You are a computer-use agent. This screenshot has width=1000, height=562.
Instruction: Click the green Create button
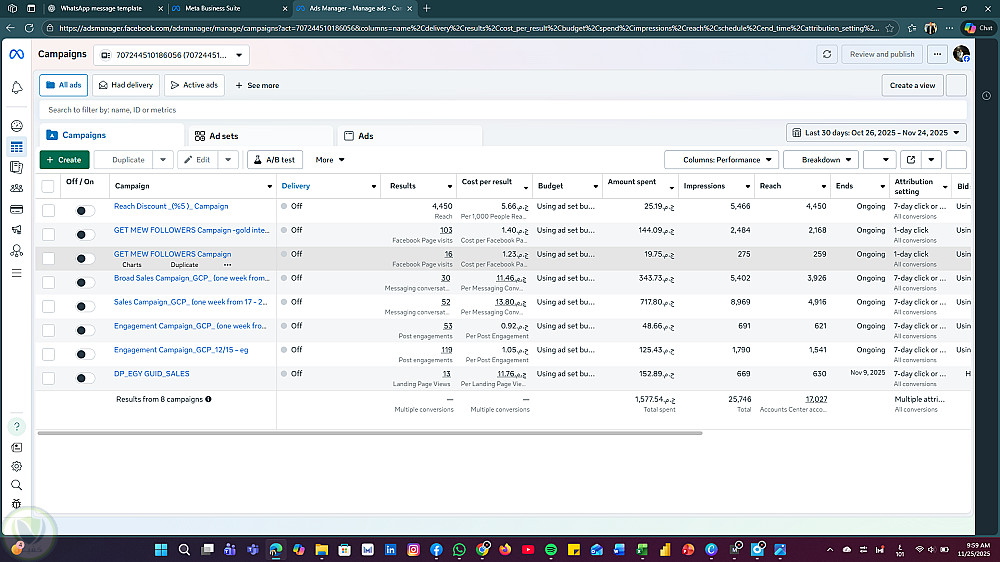point(64,159)
